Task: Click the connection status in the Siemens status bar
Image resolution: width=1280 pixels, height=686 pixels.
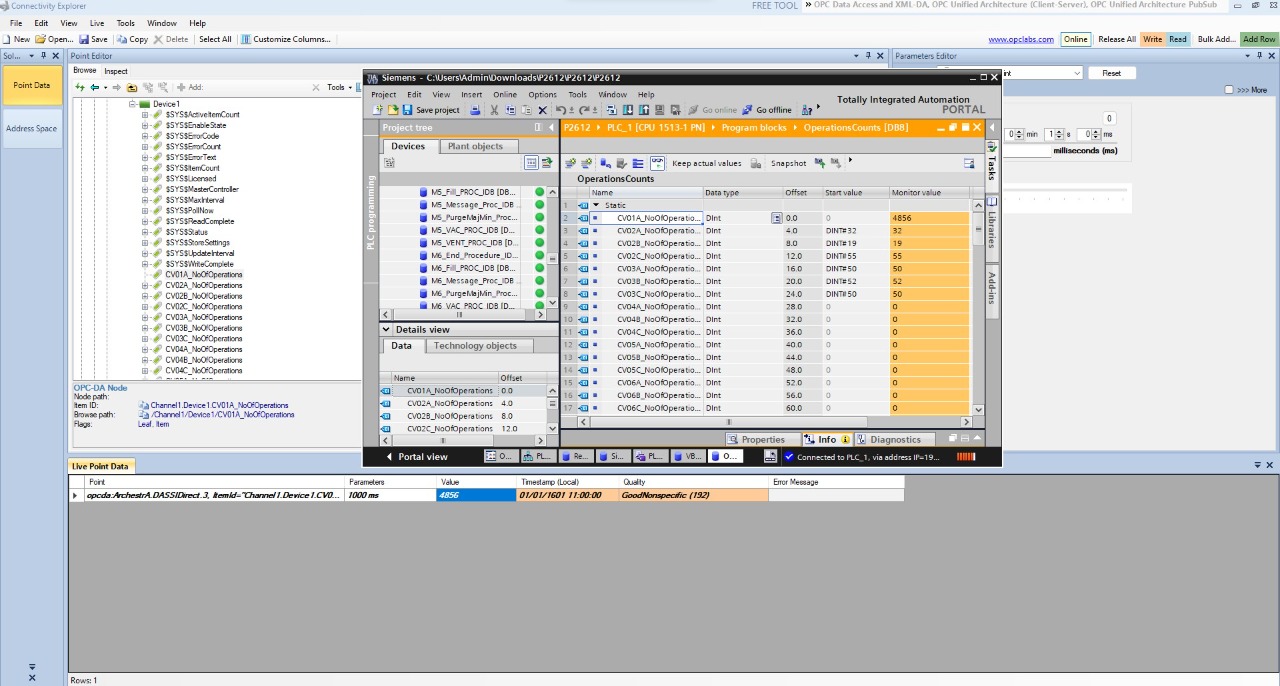Action: (x=862, y=457)
